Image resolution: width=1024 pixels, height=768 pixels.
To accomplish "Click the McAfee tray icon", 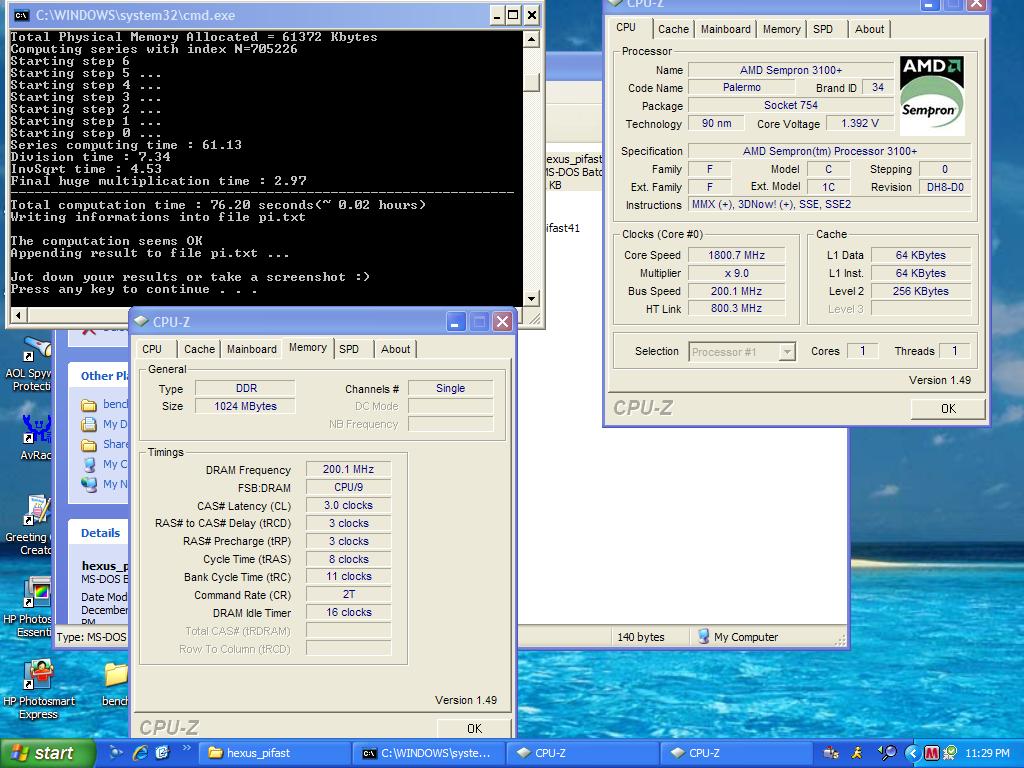I will tap(932, 753).
